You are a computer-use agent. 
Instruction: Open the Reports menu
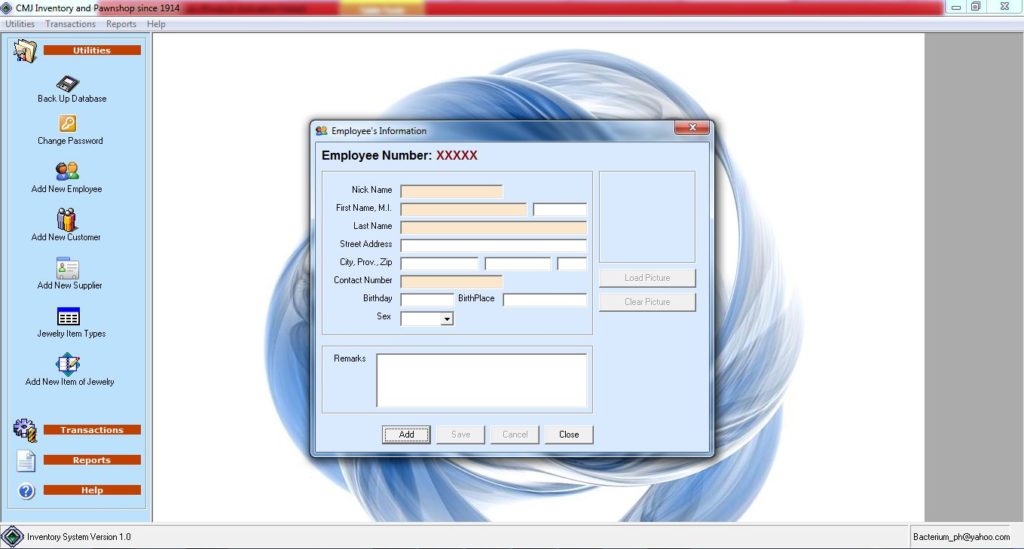coord(121,24)
